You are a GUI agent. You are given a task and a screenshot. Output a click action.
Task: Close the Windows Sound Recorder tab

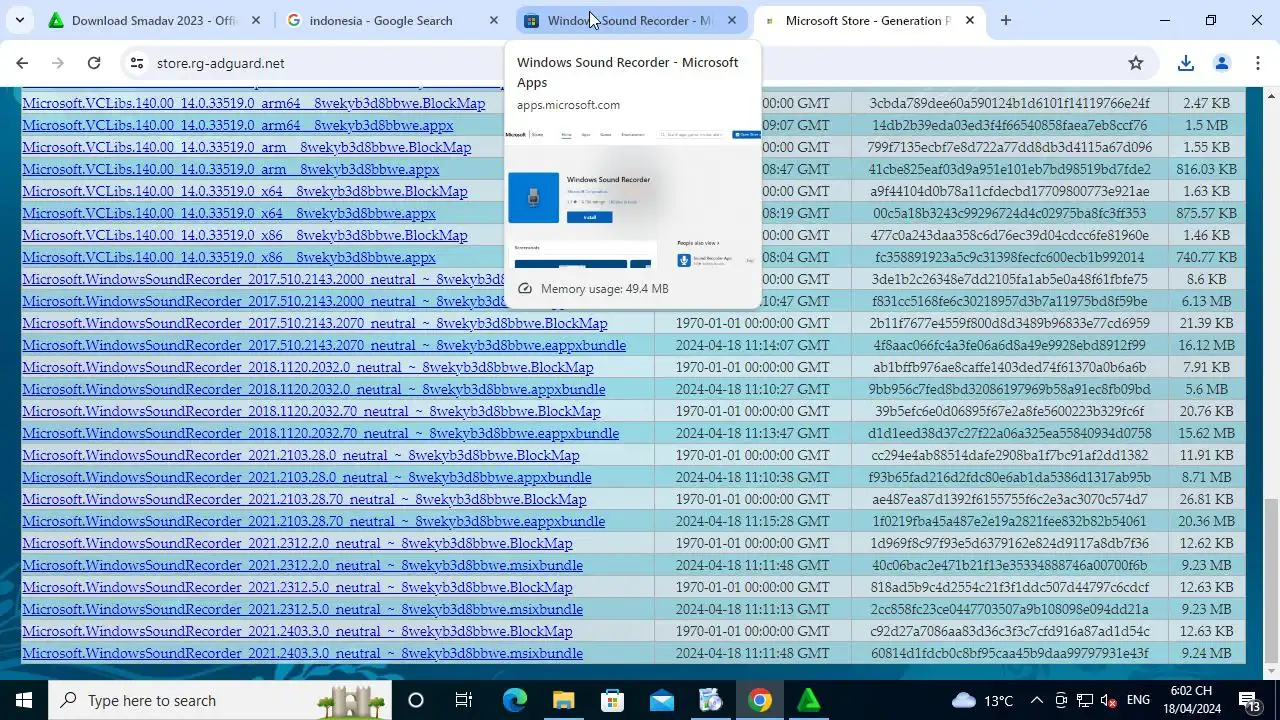tap(732, 20)
